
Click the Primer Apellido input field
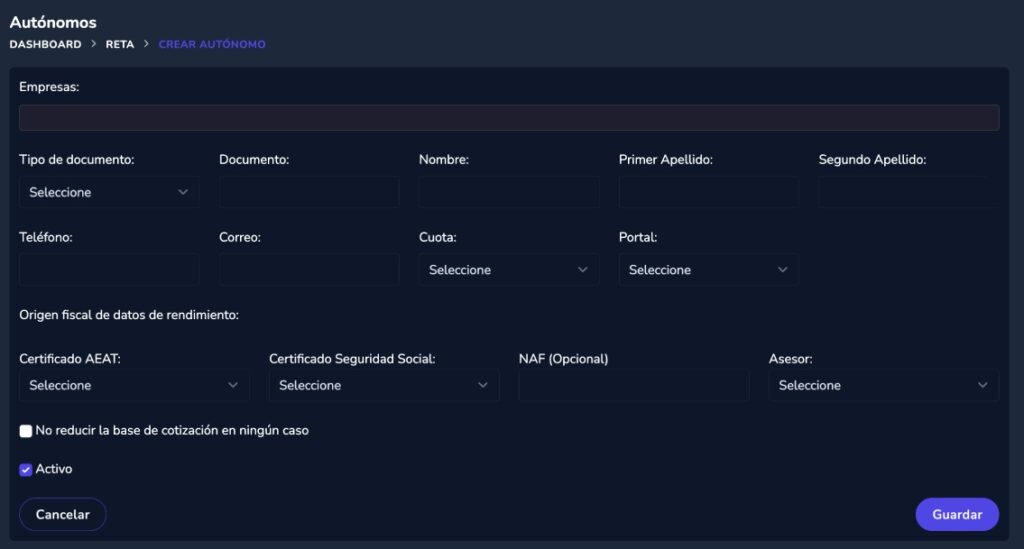pyautogui.click(x=709, y=192)
